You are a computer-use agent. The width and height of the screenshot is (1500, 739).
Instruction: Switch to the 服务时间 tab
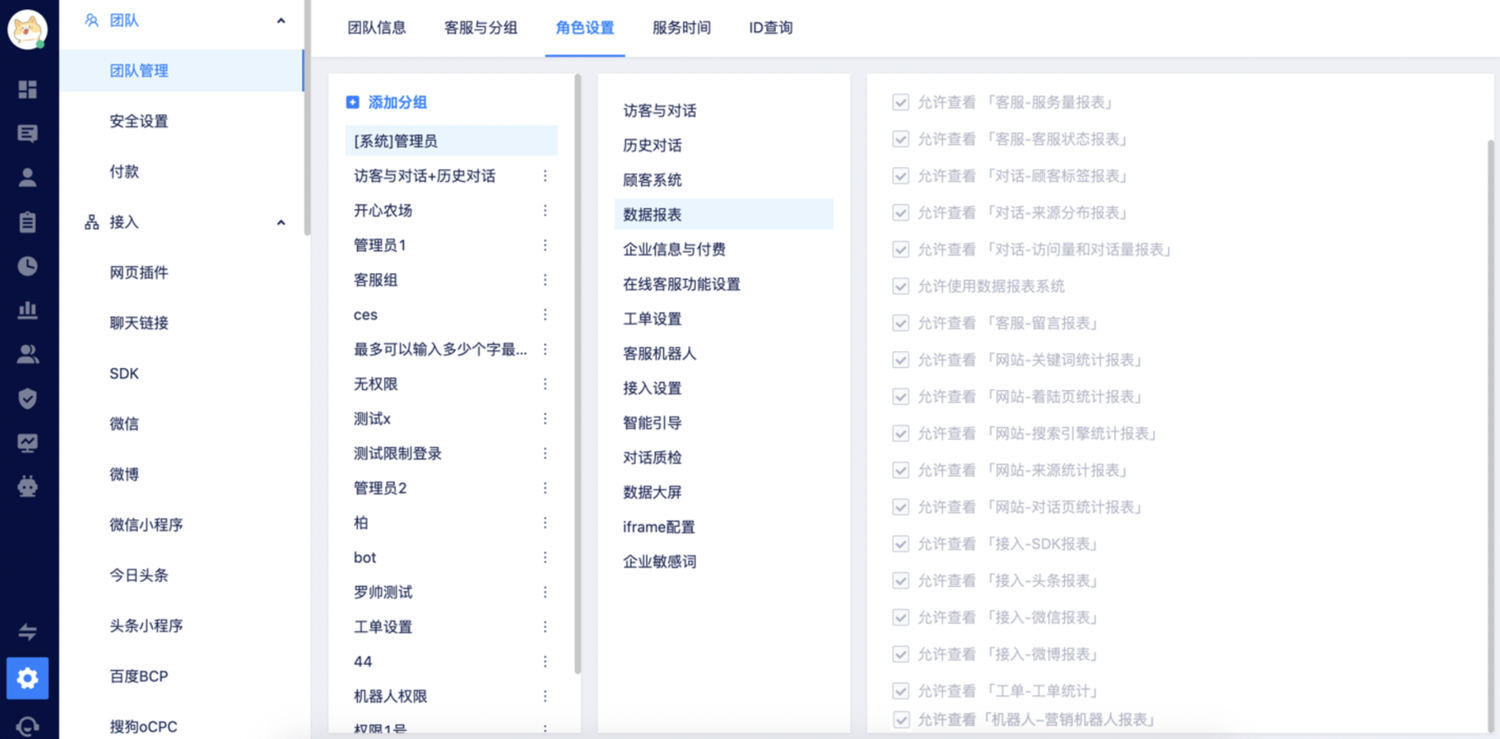pyautogui.click(x=682, y=28)
